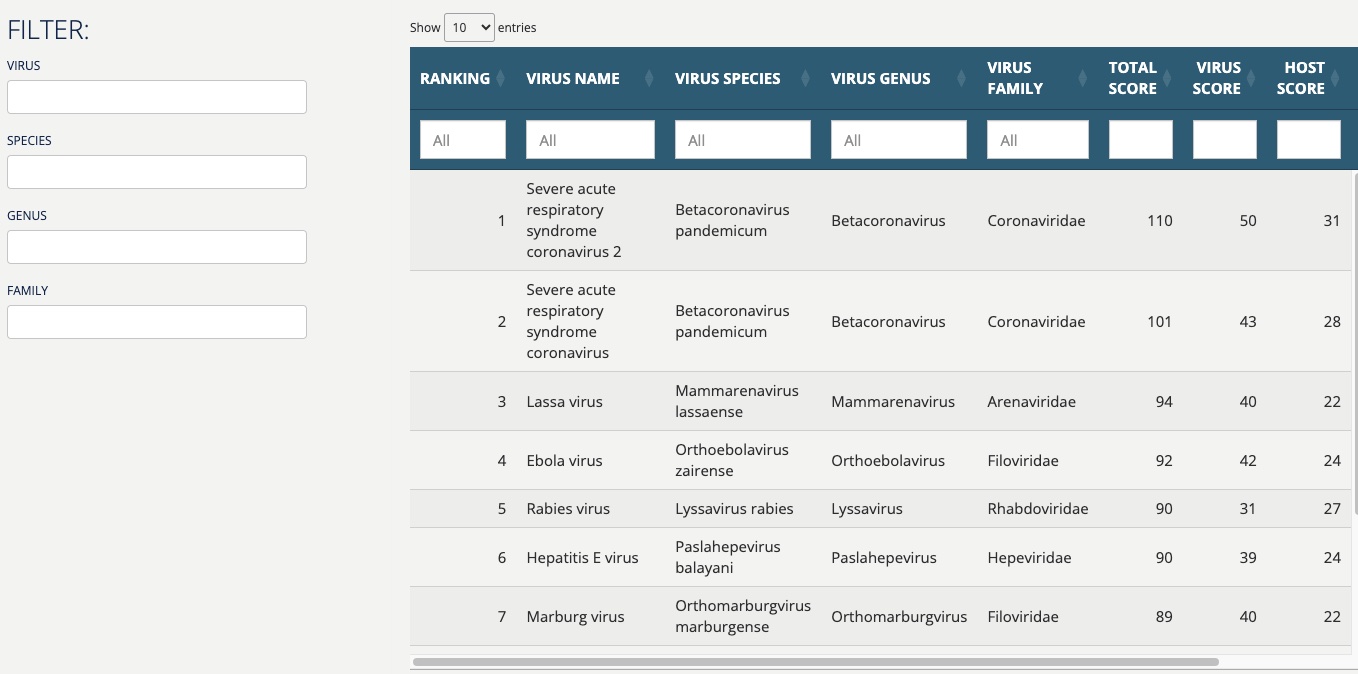Select the 'All' filter box under VIRUS NAME
The image size is (1358, 674).
[590, 139]
